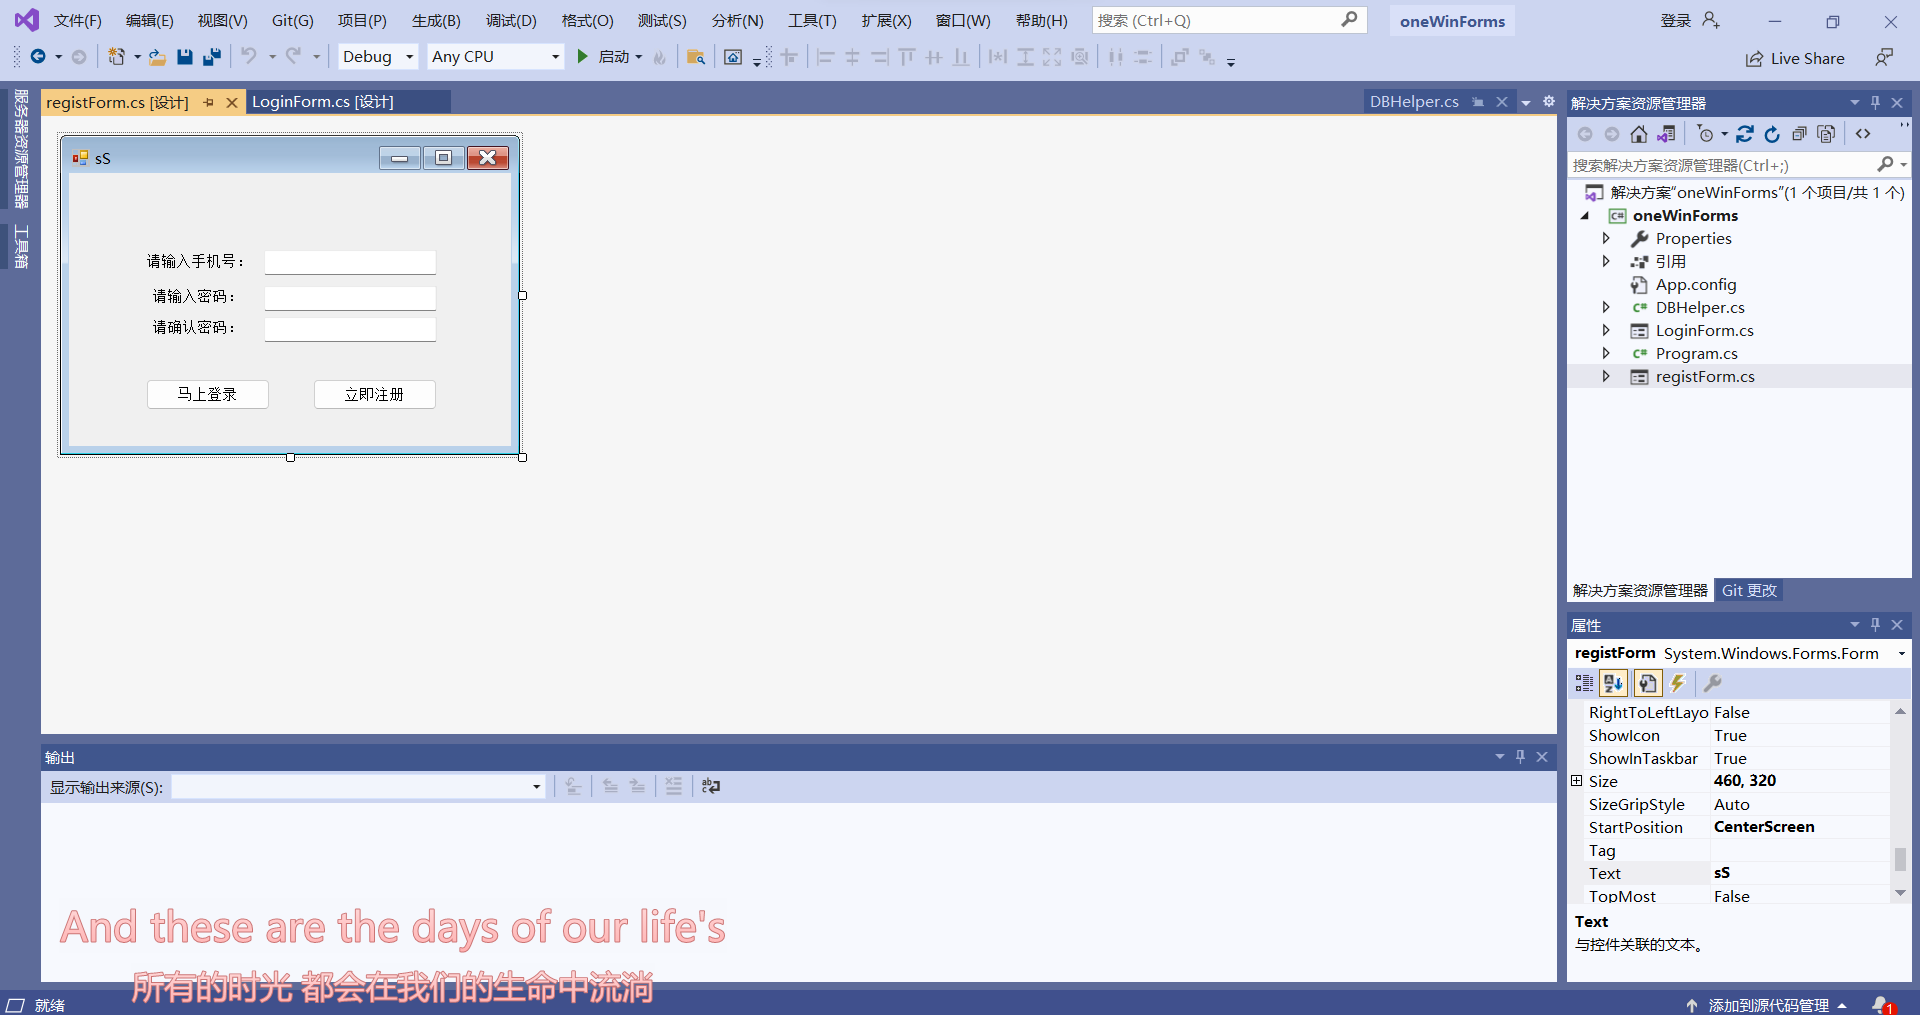This screenshot has width=1920, height=1015.
Task: Collapse All icon in Solution Explorer
Action: click(x=1799, y=134)
